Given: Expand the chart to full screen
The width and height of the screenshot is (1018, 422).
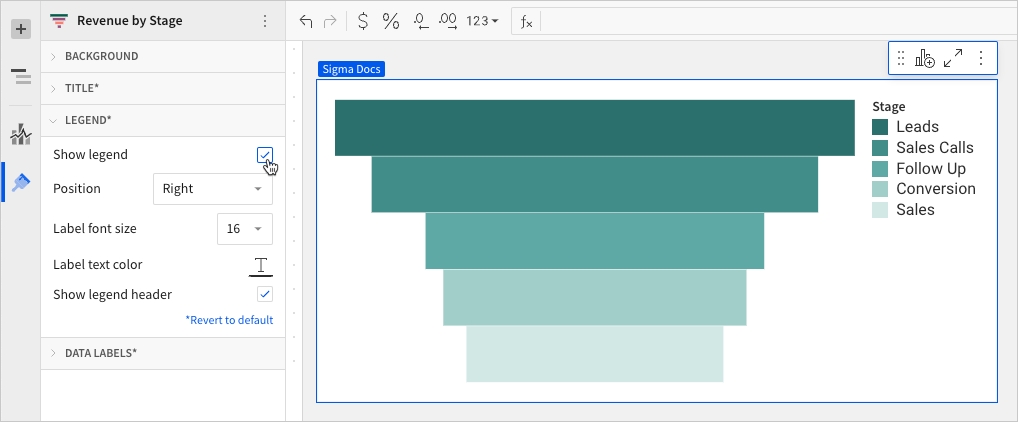Looking at the screenshot, I should tap(953, 58).
